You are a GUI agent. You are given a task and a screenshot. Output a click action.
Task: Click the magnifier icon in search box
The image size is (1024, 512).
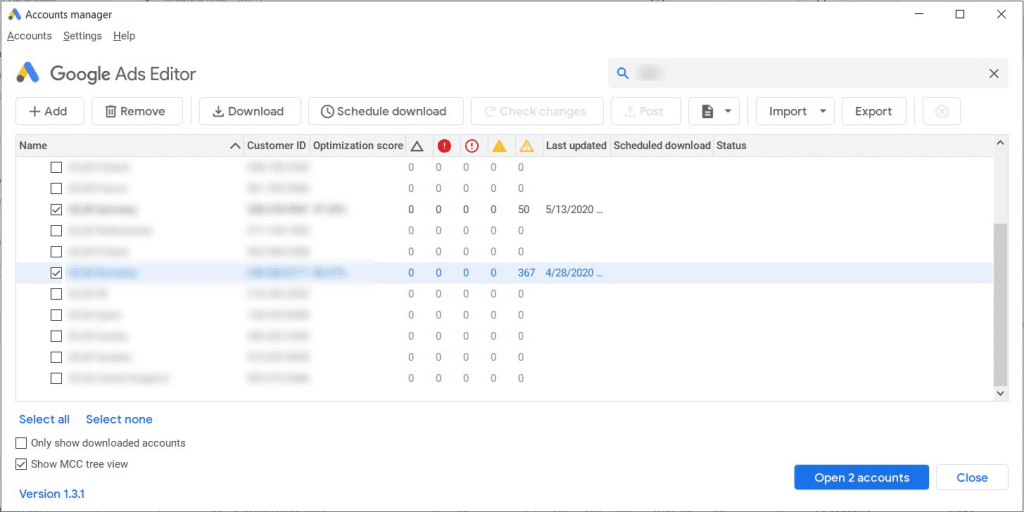click(622, 73)
